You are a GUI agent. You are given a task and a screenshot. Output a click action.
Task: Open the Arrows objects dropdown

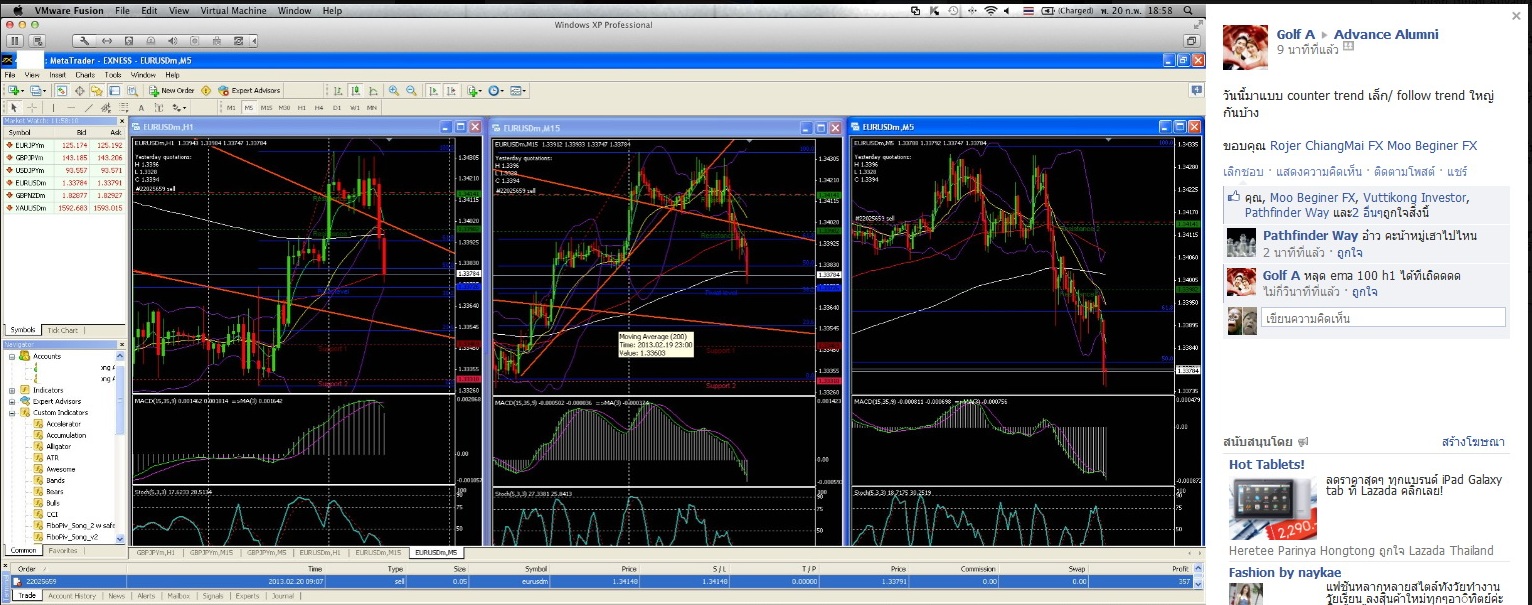(x=181, y=107)
